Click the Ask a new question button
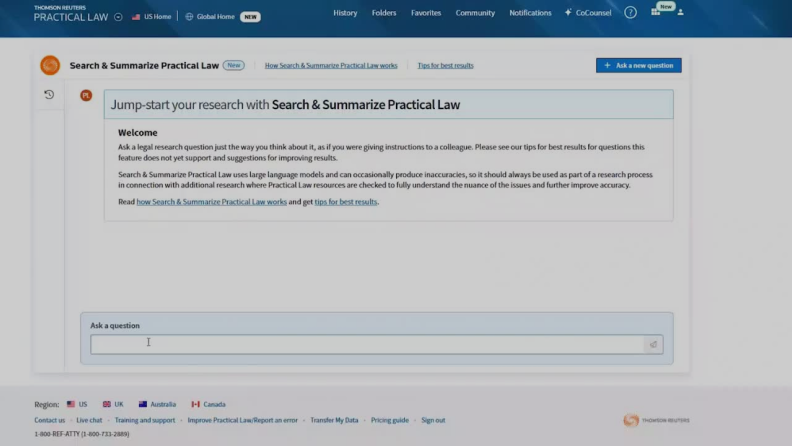The width and height of the screenshot is (792, 446). [x=638, y=65]
